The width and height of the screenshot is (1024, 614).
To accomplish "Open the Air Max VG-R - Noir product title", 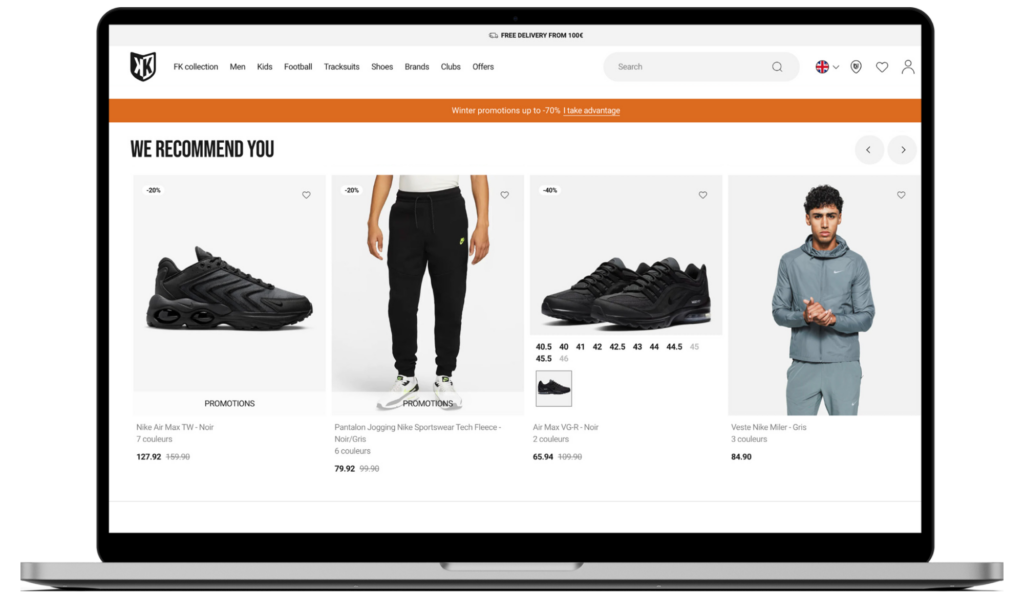I will 566,427.
